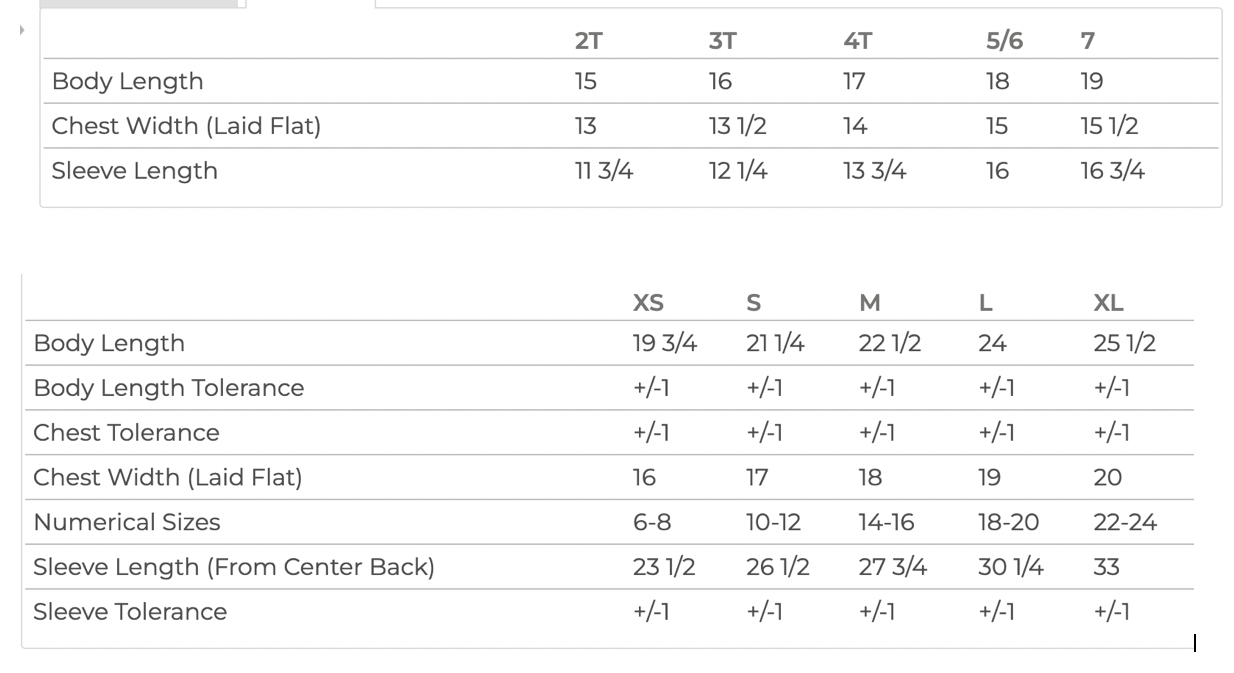Image resolution: width=1234 pixels, height=673 pixels.
Task: Select the Numerical Sizes row label
Action: click(x=126, y=522)
